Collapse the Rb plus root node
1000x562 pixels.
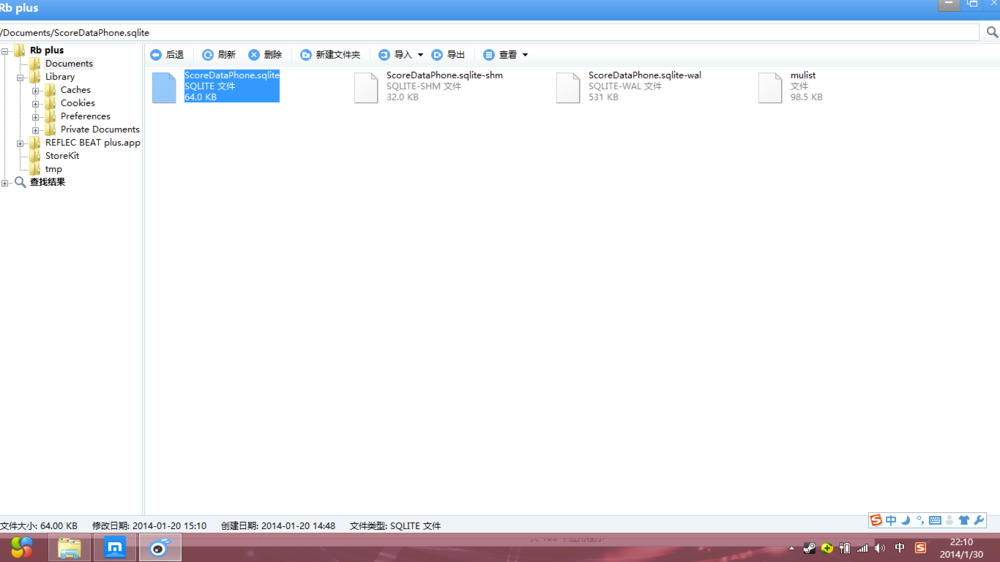tap(5, 50)
